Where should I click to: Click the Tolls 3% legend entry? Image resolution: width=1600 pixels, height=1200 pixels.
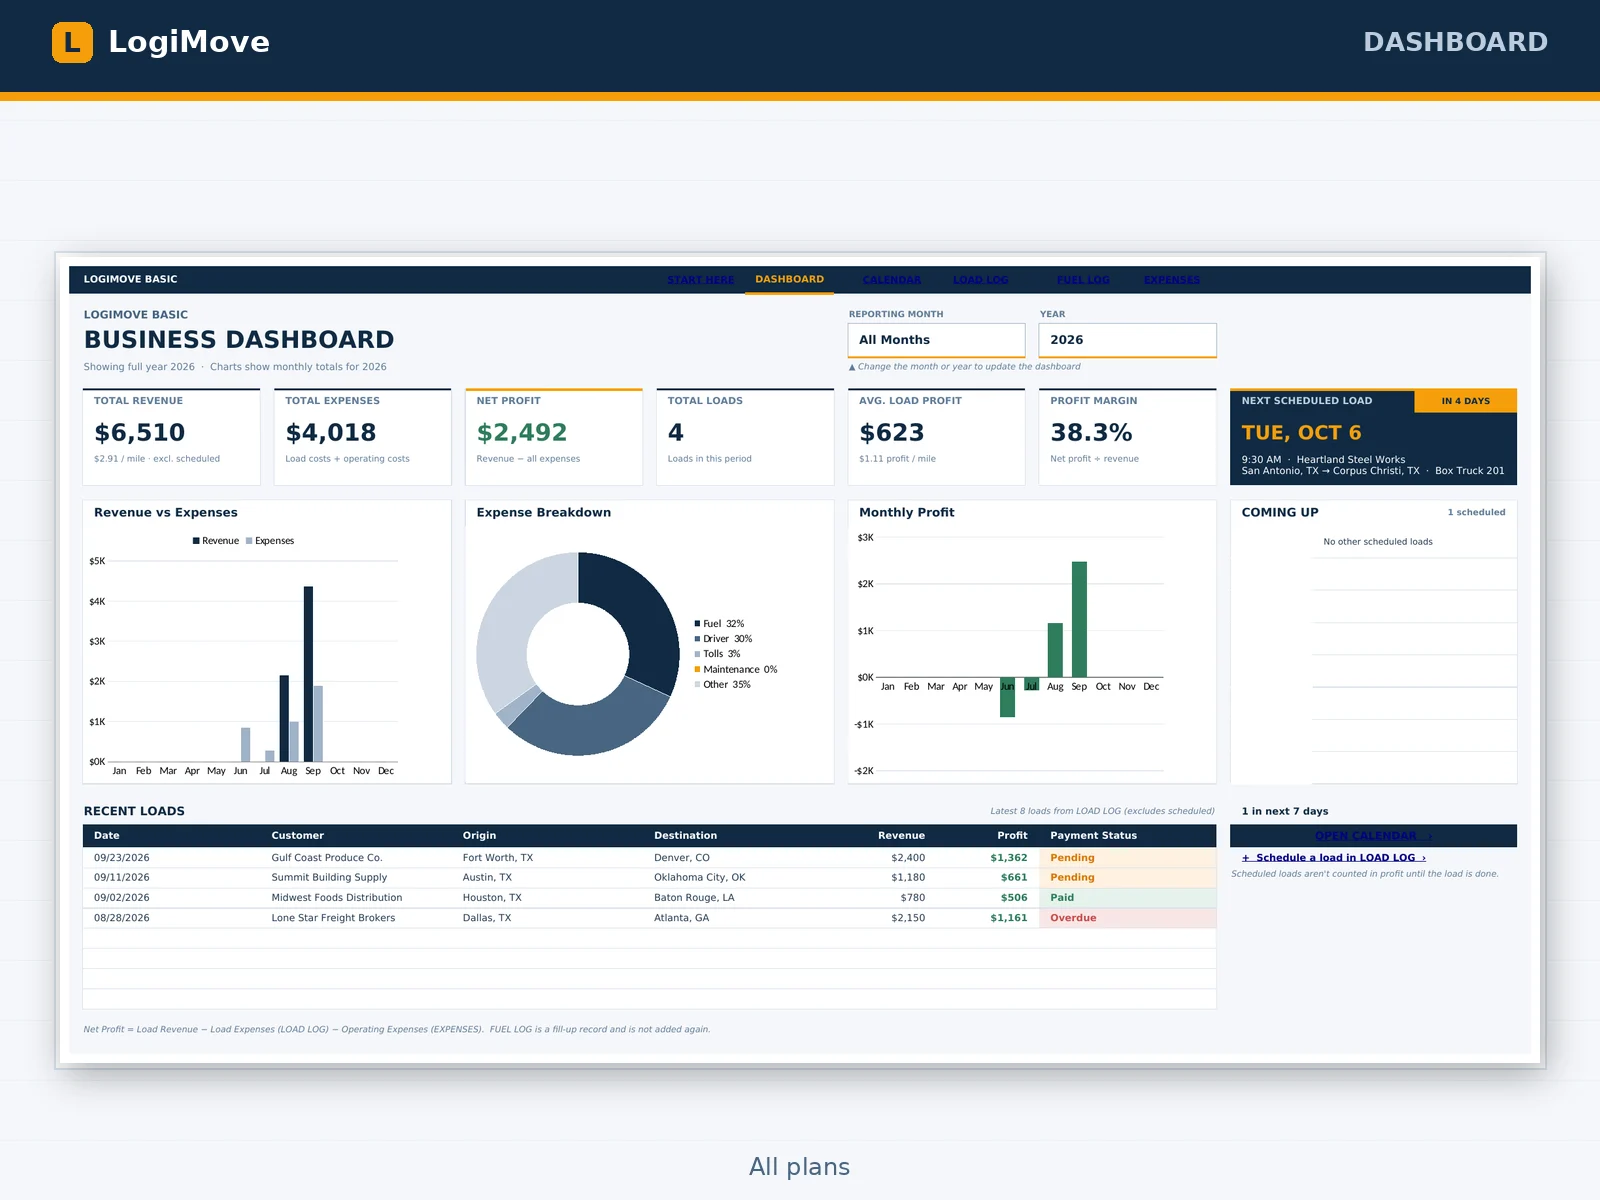coord(718,654)
